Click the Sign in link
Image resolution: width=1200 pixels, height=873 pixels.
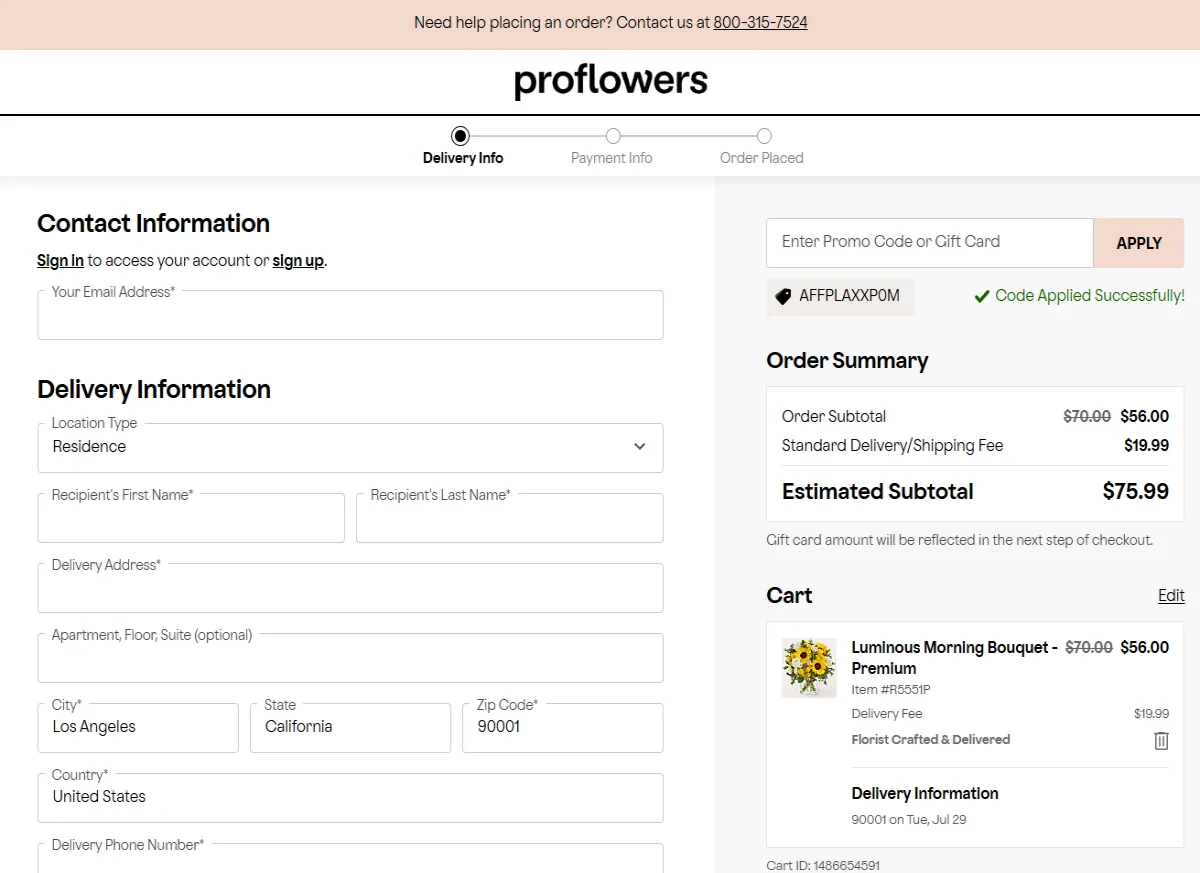[60, 261]
